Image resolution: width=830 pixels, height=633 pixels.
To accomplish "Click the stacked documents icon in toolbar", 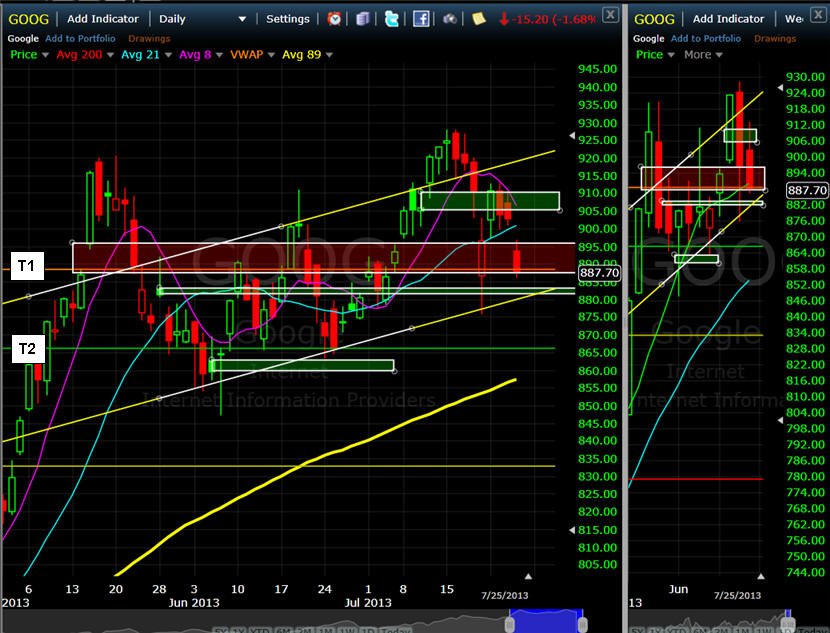I will 363,19.
